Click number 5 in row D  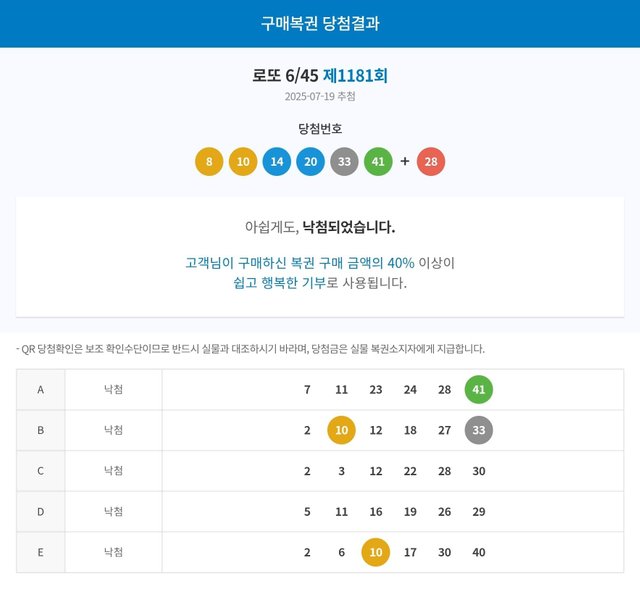(307, 512)
